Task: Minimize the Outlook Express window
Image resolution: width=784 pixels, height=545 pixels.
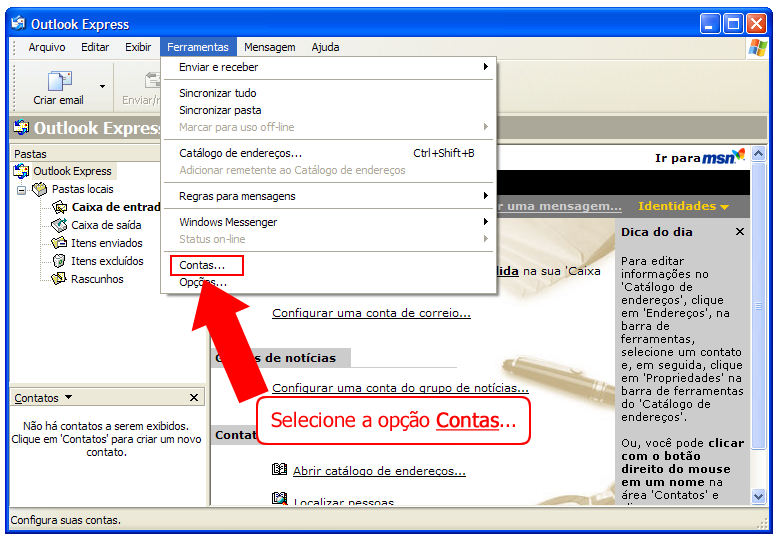Action: [x=710, y=24]
